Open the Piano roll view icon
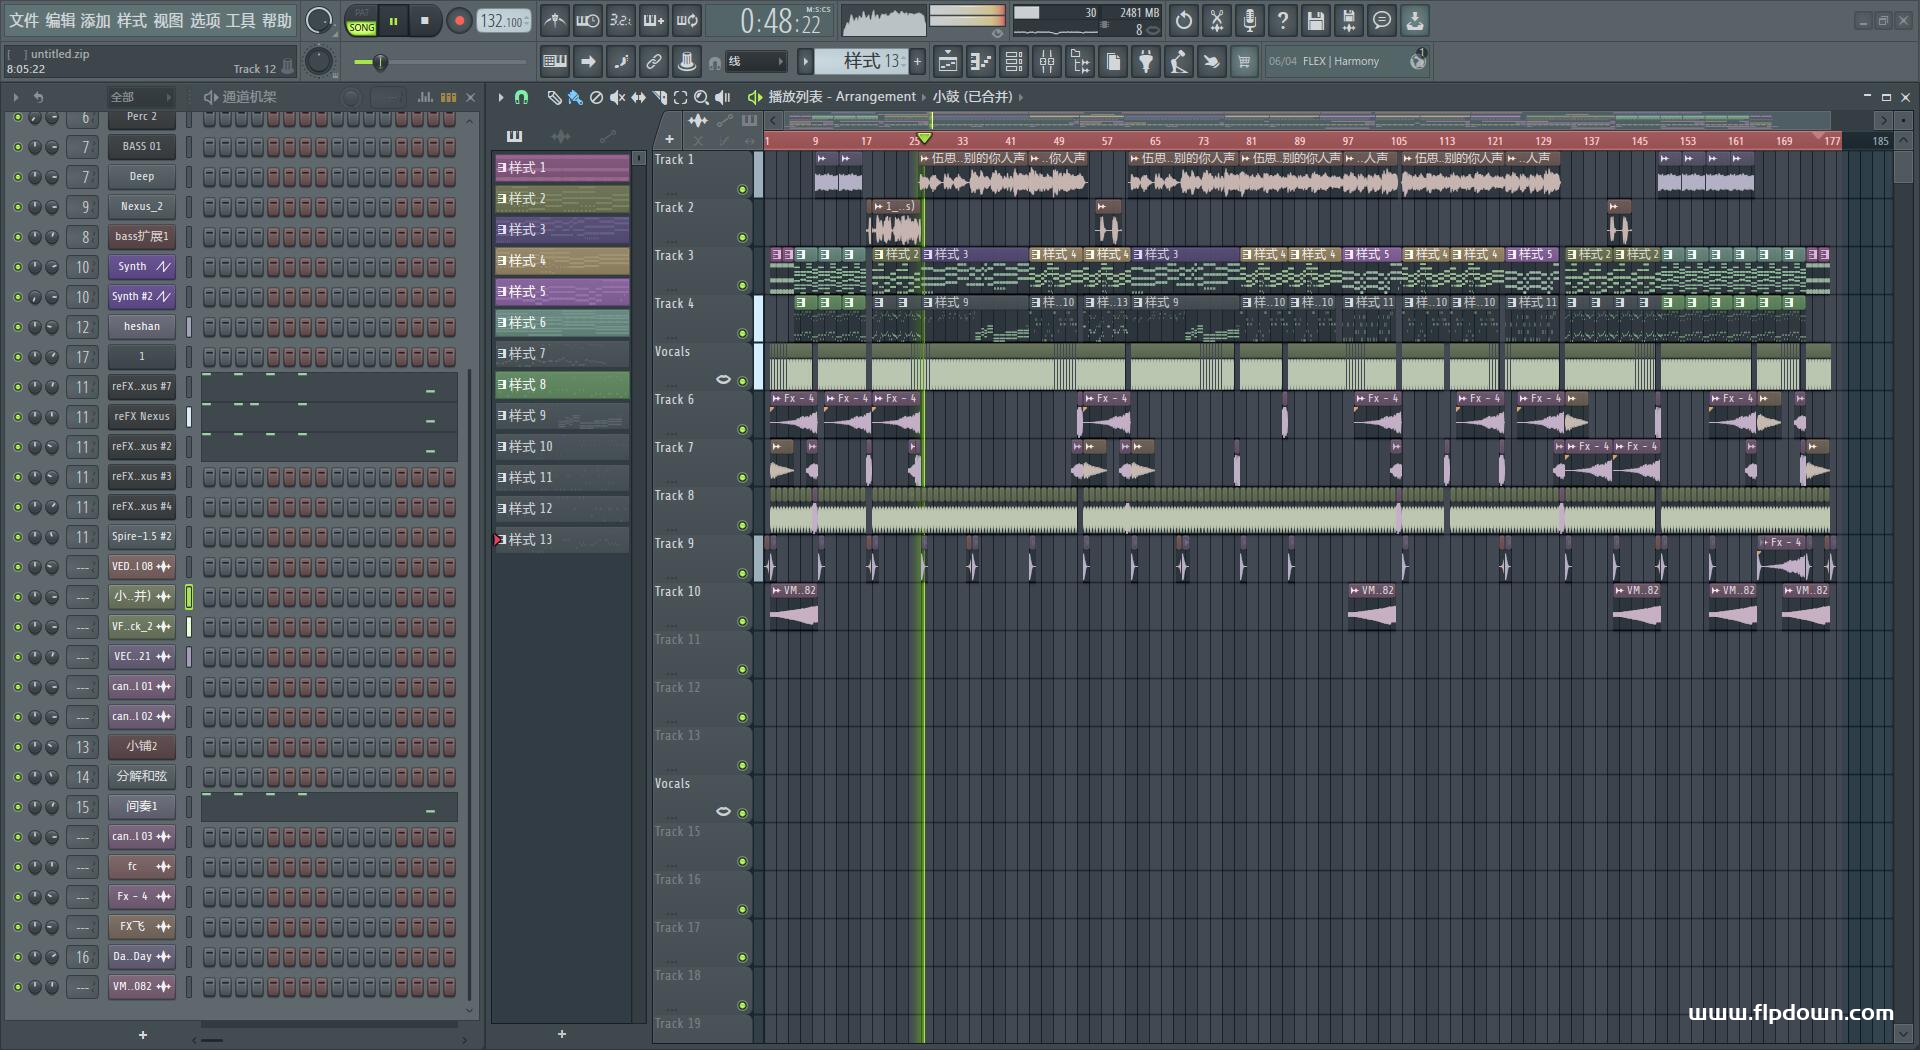The width and height of the screenshot is (1920, 1050). [981, 62]
